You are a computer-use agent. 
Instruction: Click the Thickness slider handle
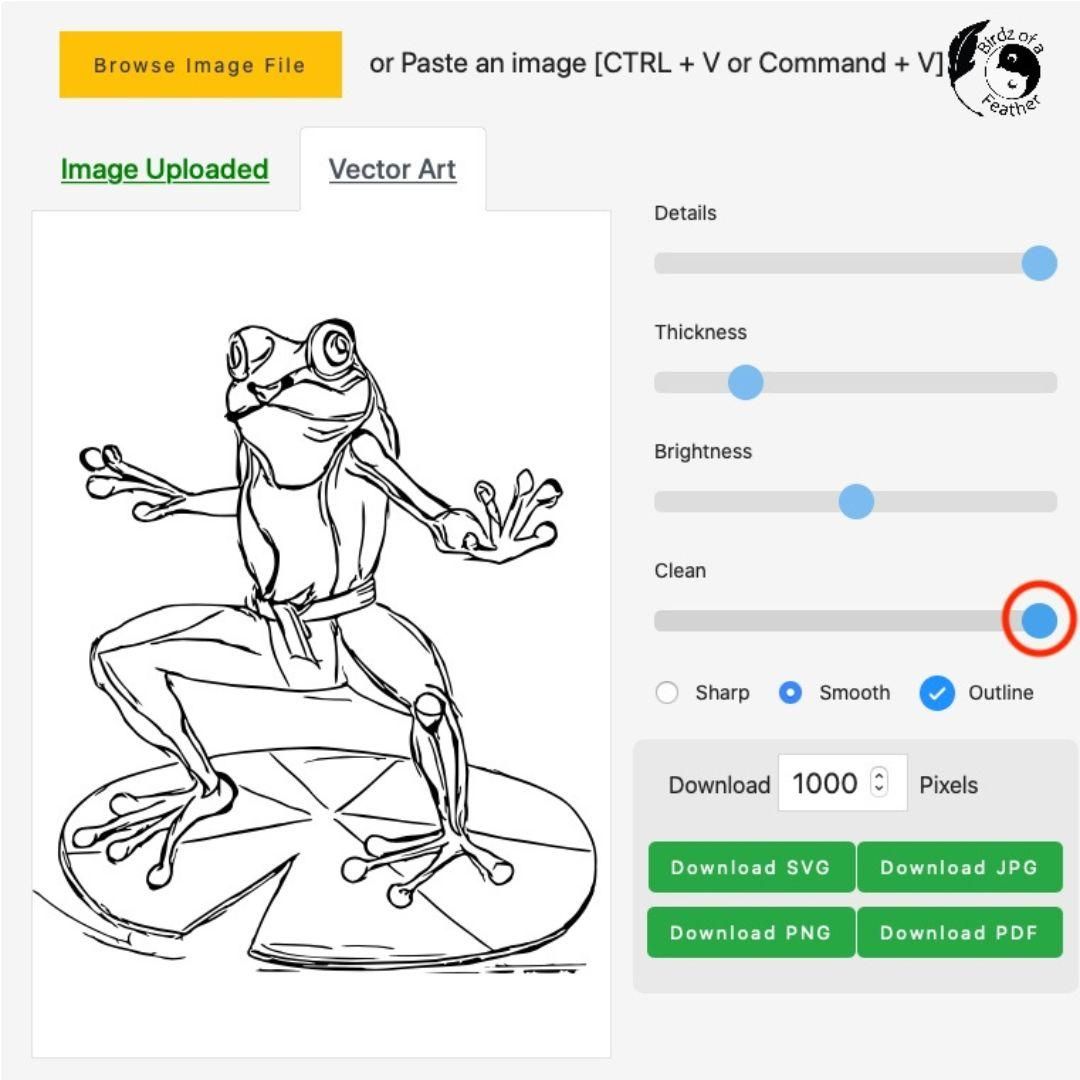[745, 382]
